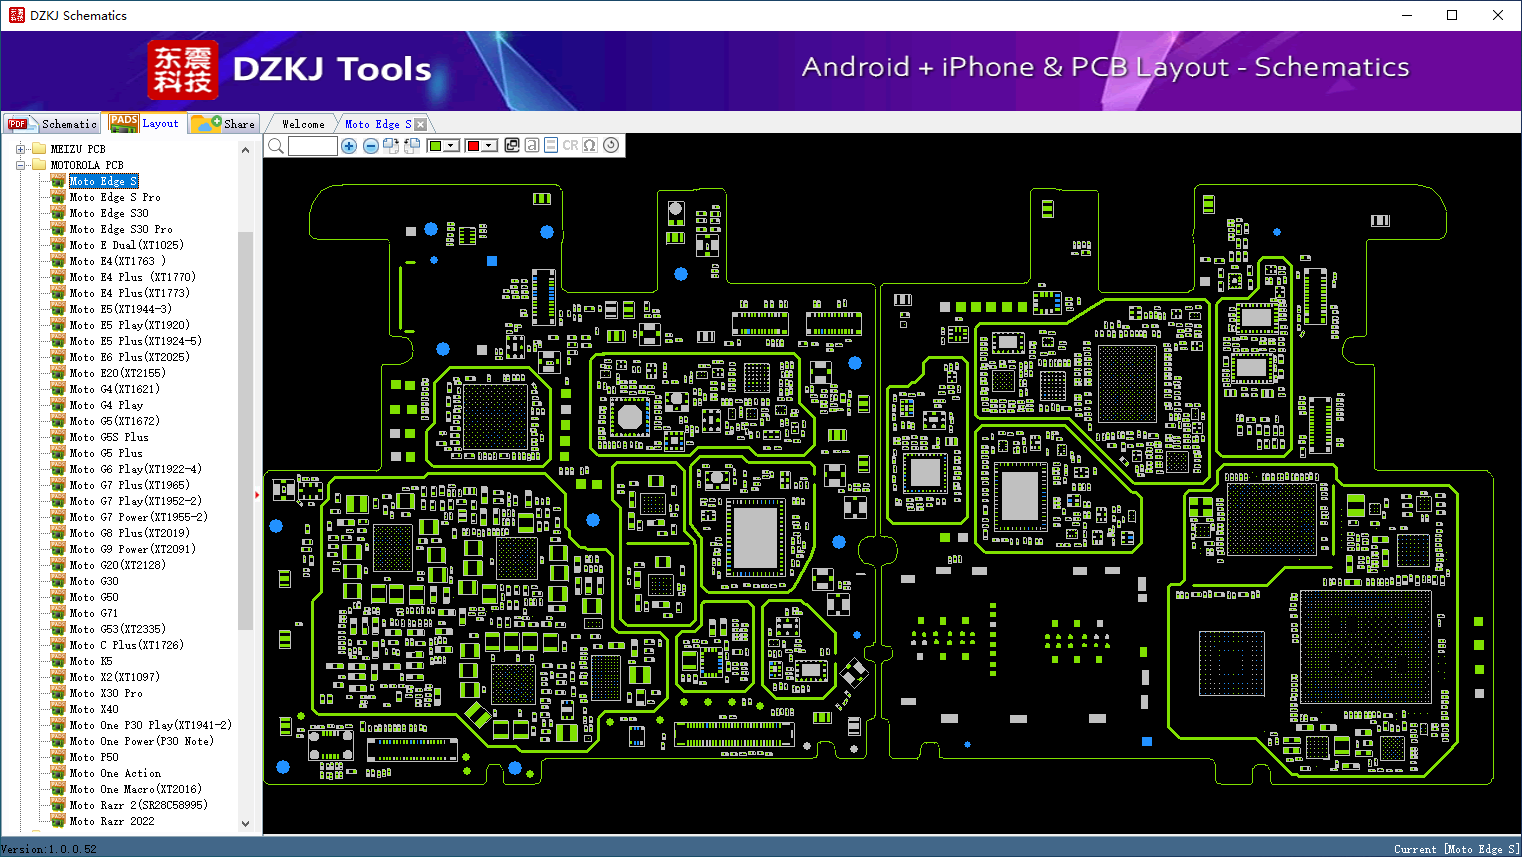Click the blue stacked-bars layer icon
This screenshot has width=1522, height=857.
click(551, 145)
